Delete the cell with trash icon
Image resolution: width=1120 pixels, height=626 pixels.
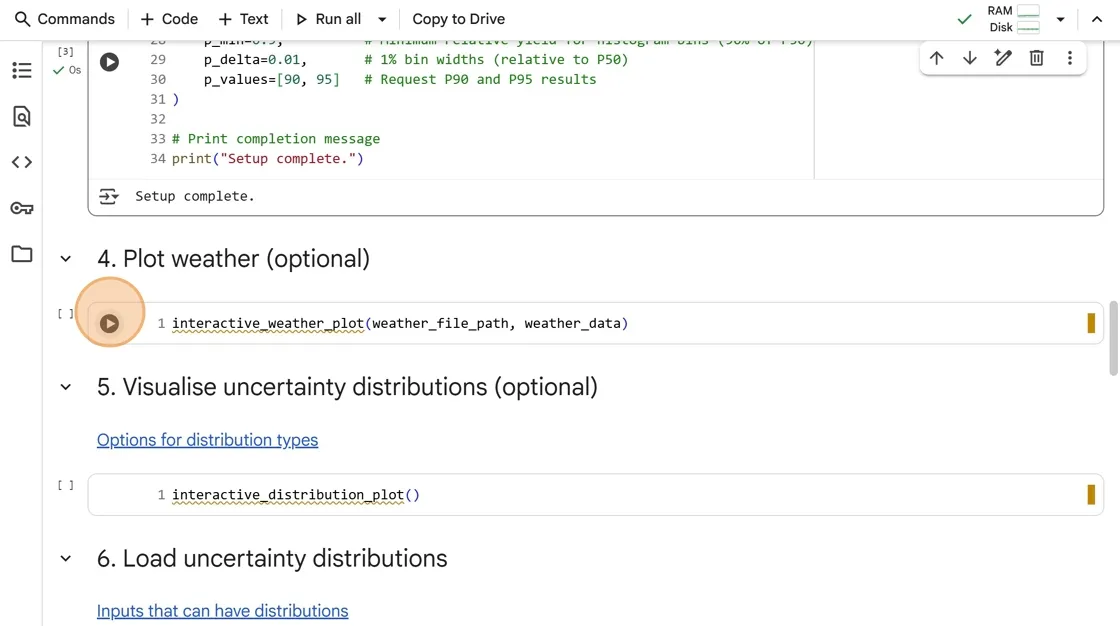coord(1036,58)
